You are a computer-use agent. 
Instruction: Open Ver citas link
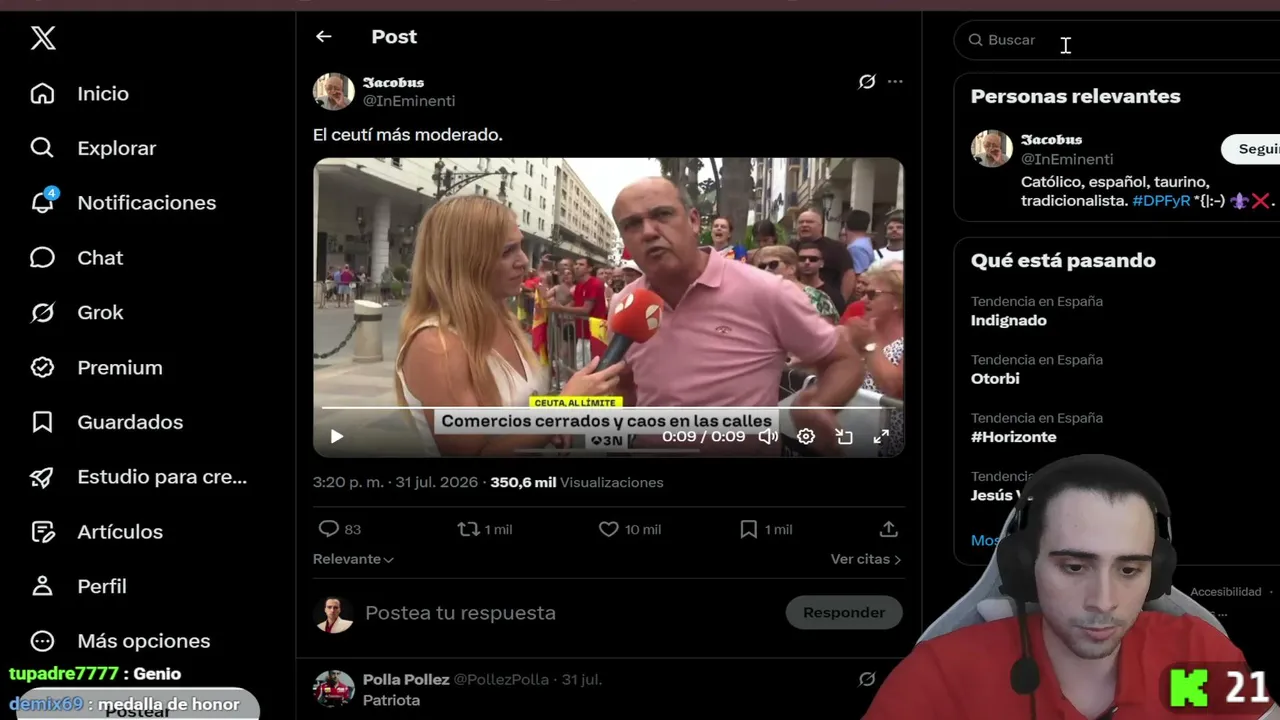point(866,559)
